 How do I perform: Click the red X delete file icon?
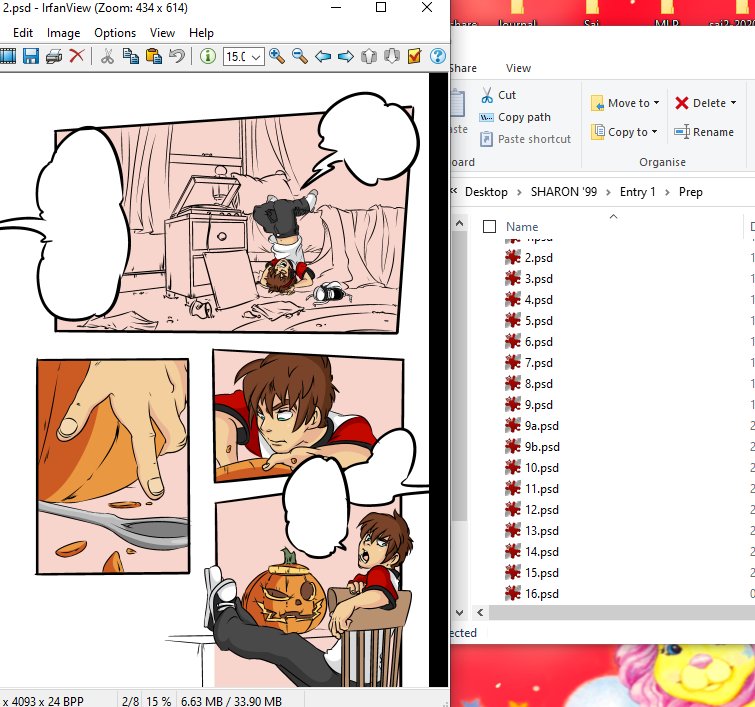click(77, 56)
